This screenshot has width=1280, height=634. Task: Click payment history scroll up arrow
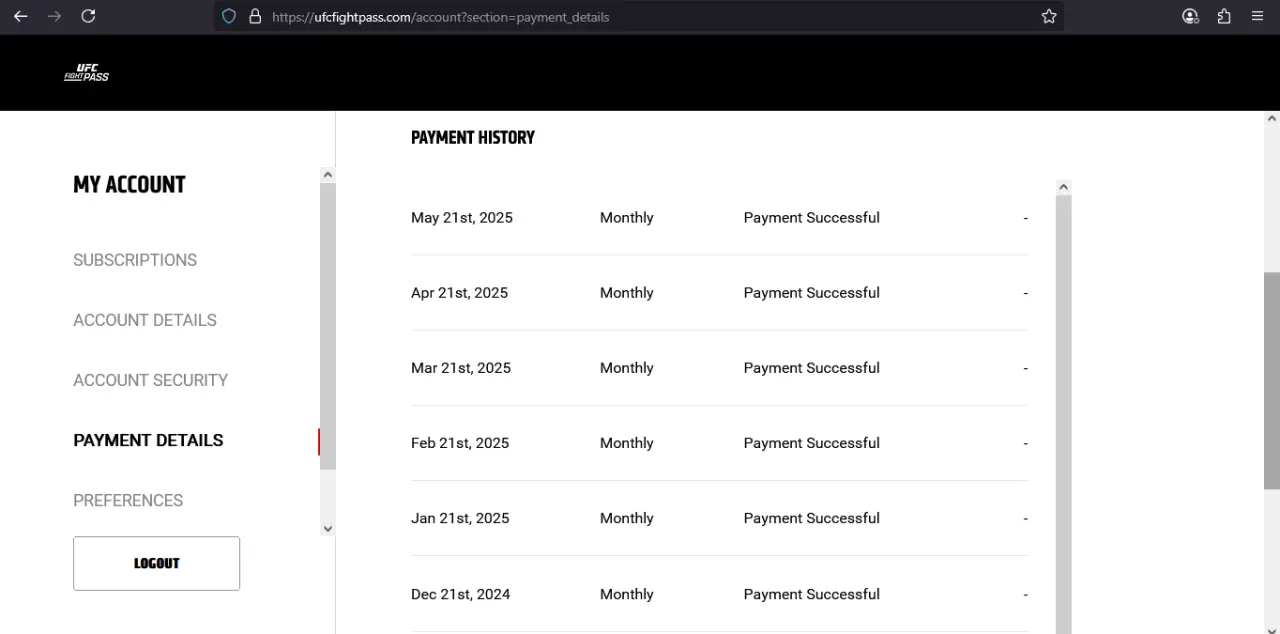pyautogui.click(x=1063, y=188)
